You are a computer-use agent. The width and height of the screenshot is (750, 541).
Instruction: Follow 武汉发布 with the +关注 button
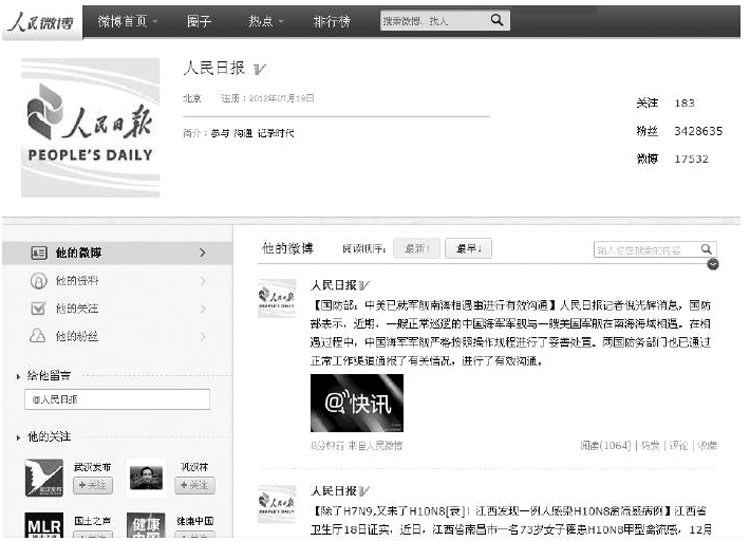pyautogui.click(x=93, y=485)
